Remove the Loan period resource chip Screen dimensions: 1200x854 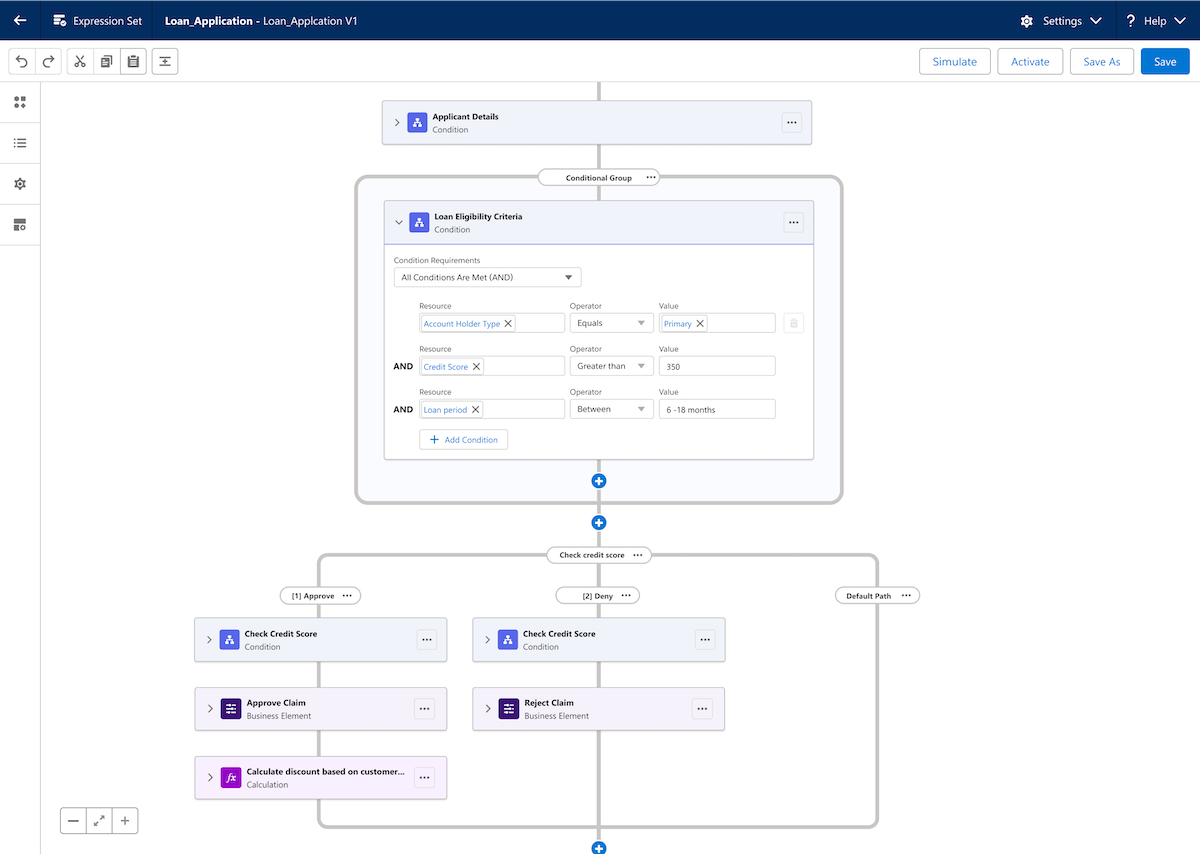[476, 409]
